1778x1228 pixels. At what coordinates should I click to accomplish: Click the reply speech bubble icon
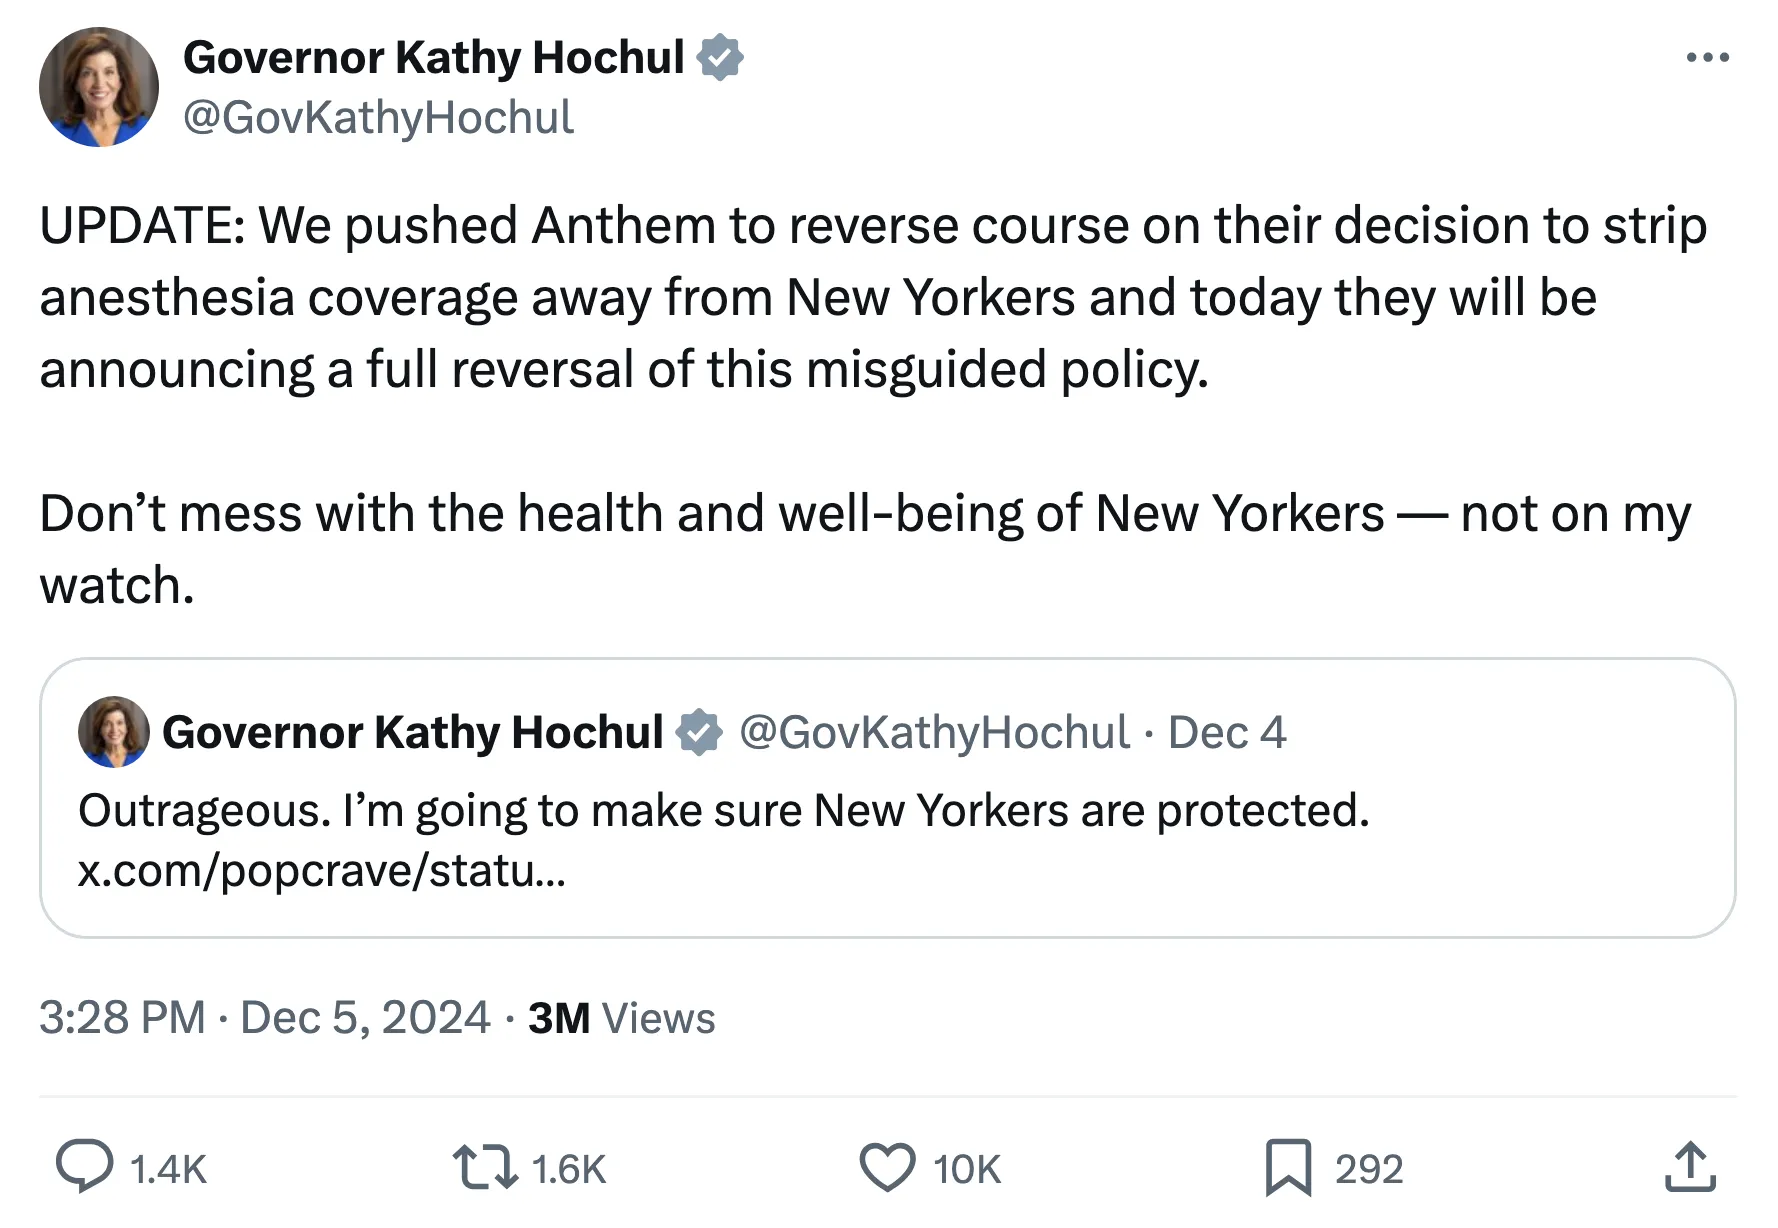84,1166
